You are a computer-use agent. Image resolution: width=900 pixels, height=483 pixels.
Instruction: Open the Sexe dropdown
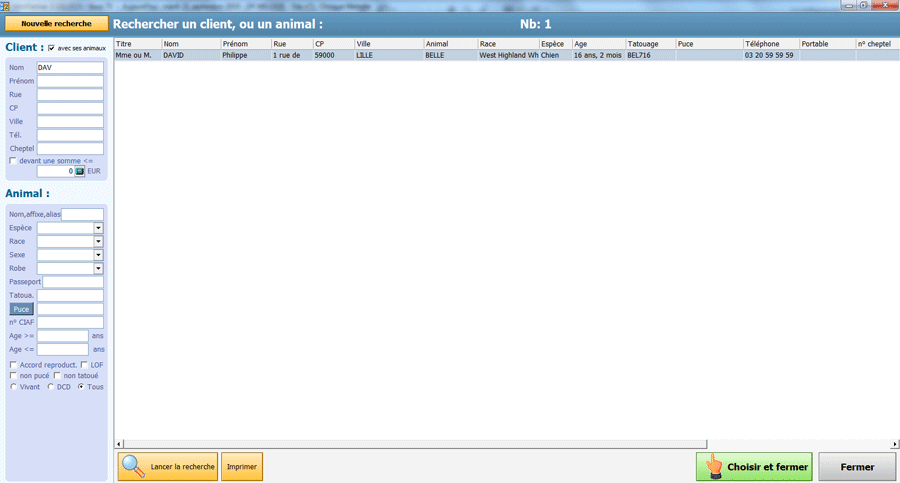(x=98, y=255)
